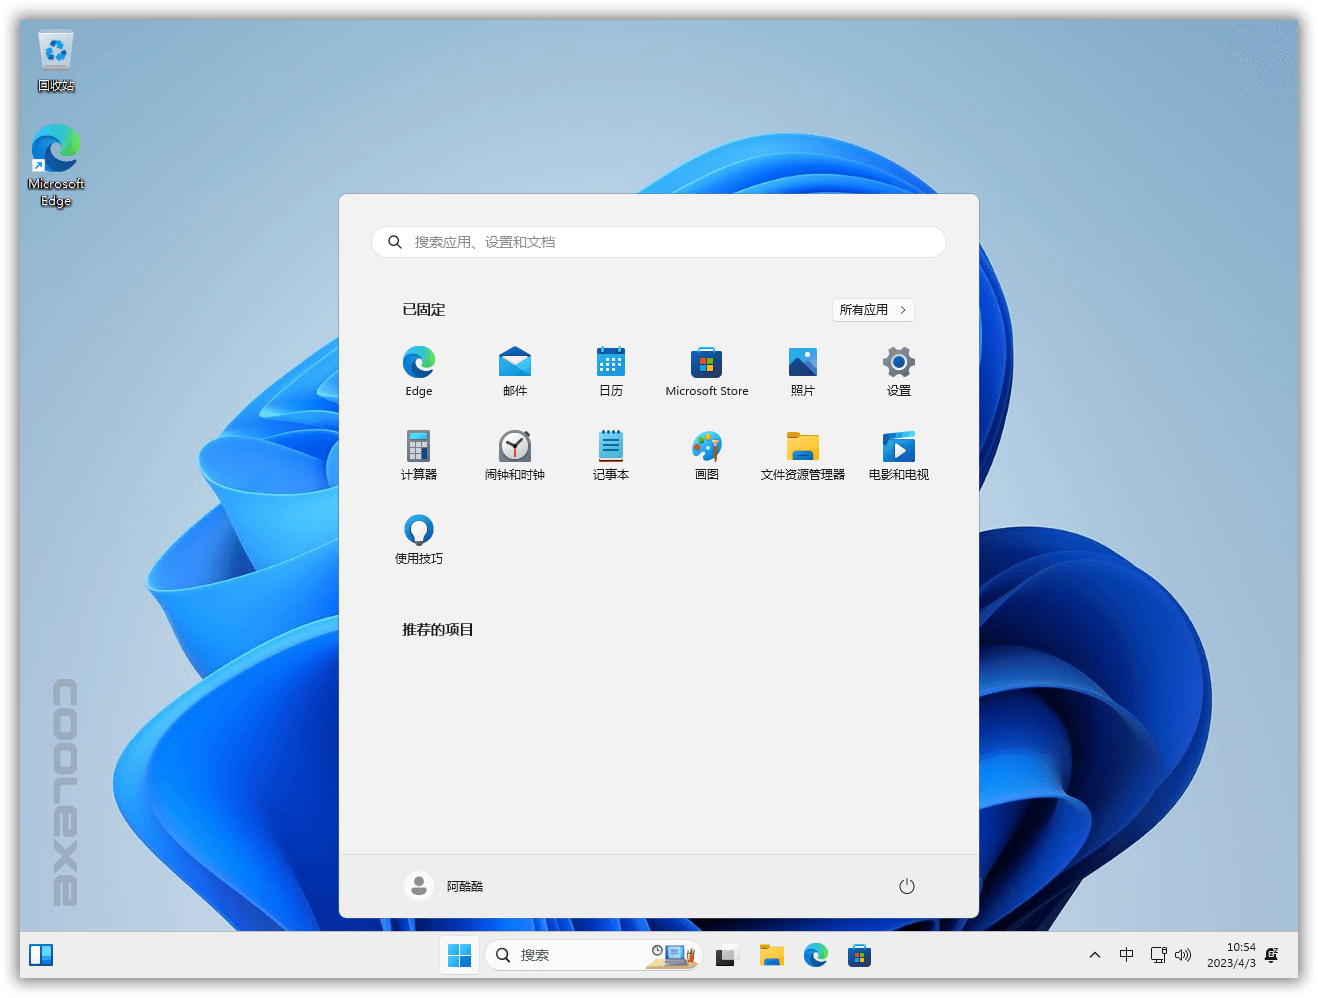Open Microsoft Store from the Start menu
The height and width of the screenshot is (998, 1318).
point(706,370)
